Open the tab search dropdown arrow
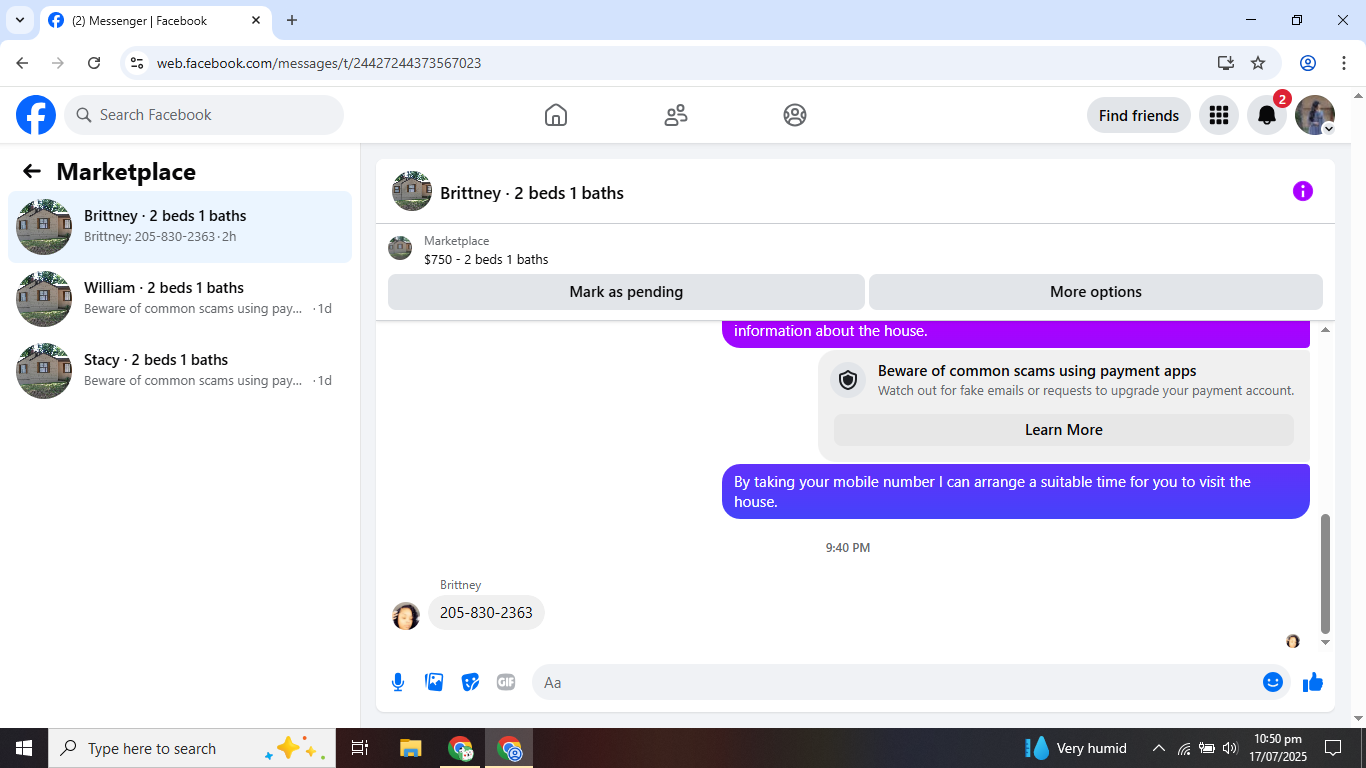Screen dimensions: 1366x768 19,20
